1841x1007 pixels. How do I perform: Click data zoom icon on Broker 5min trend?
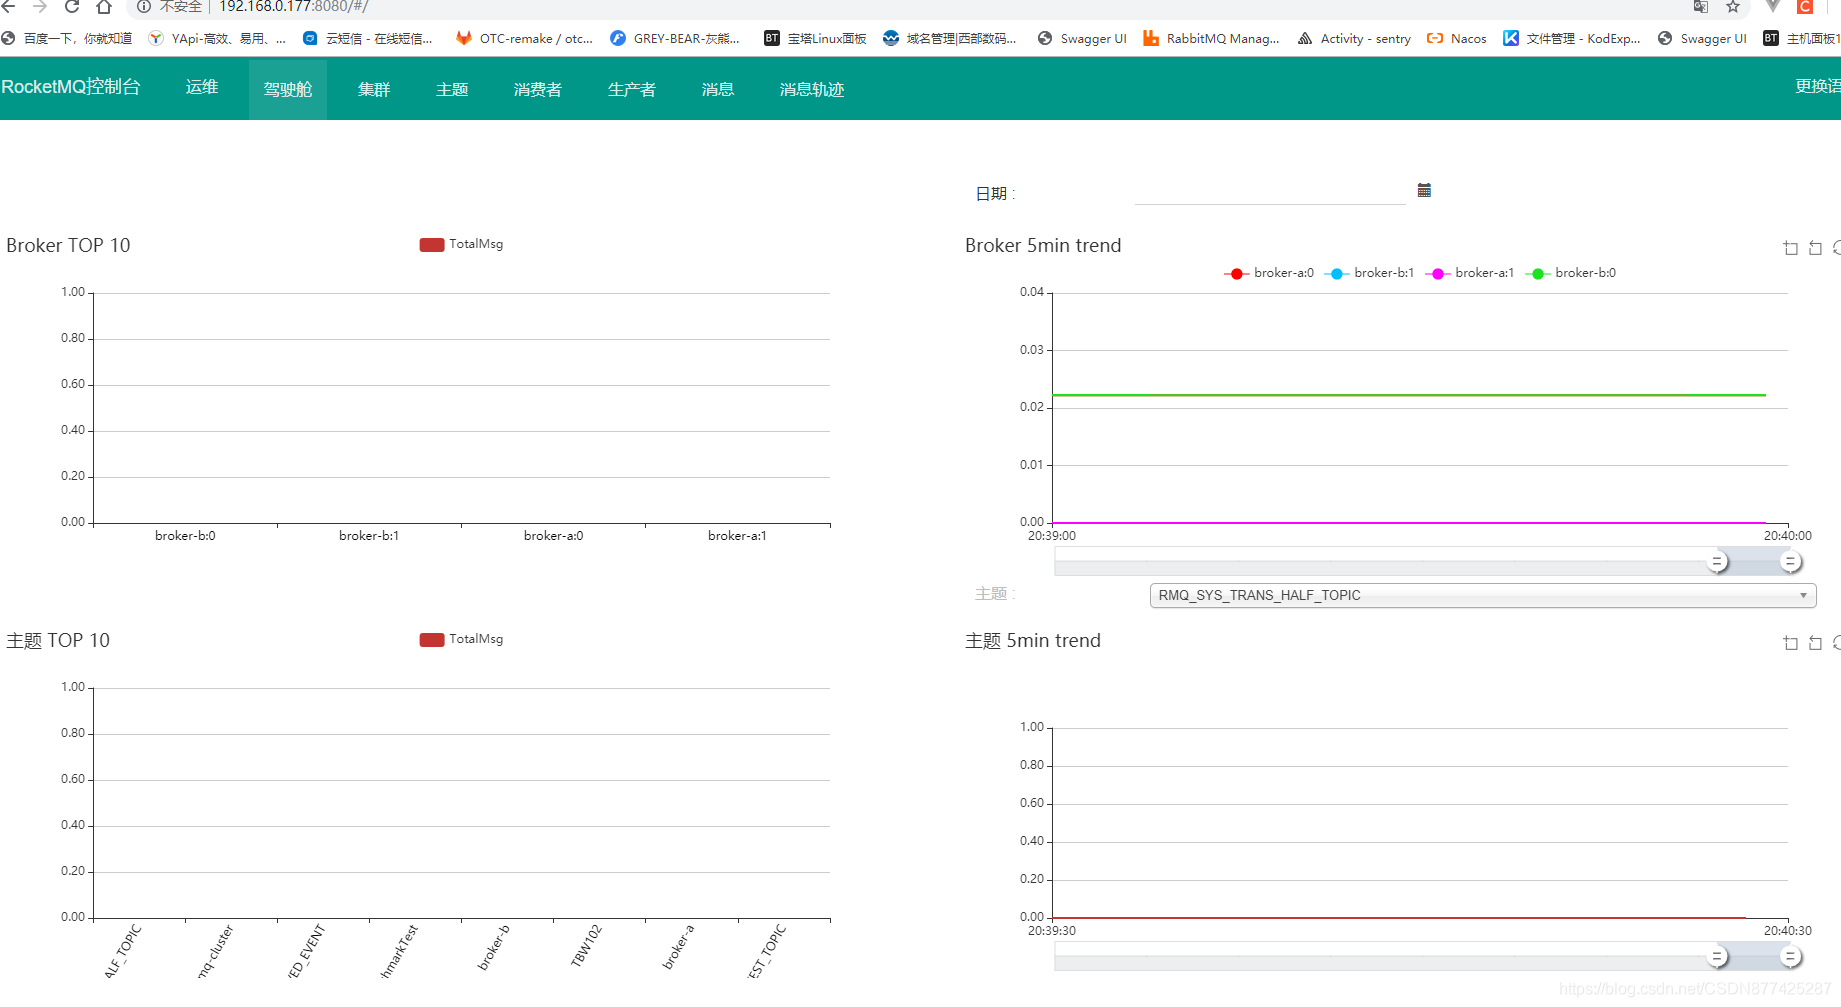tap(1791, 248)
